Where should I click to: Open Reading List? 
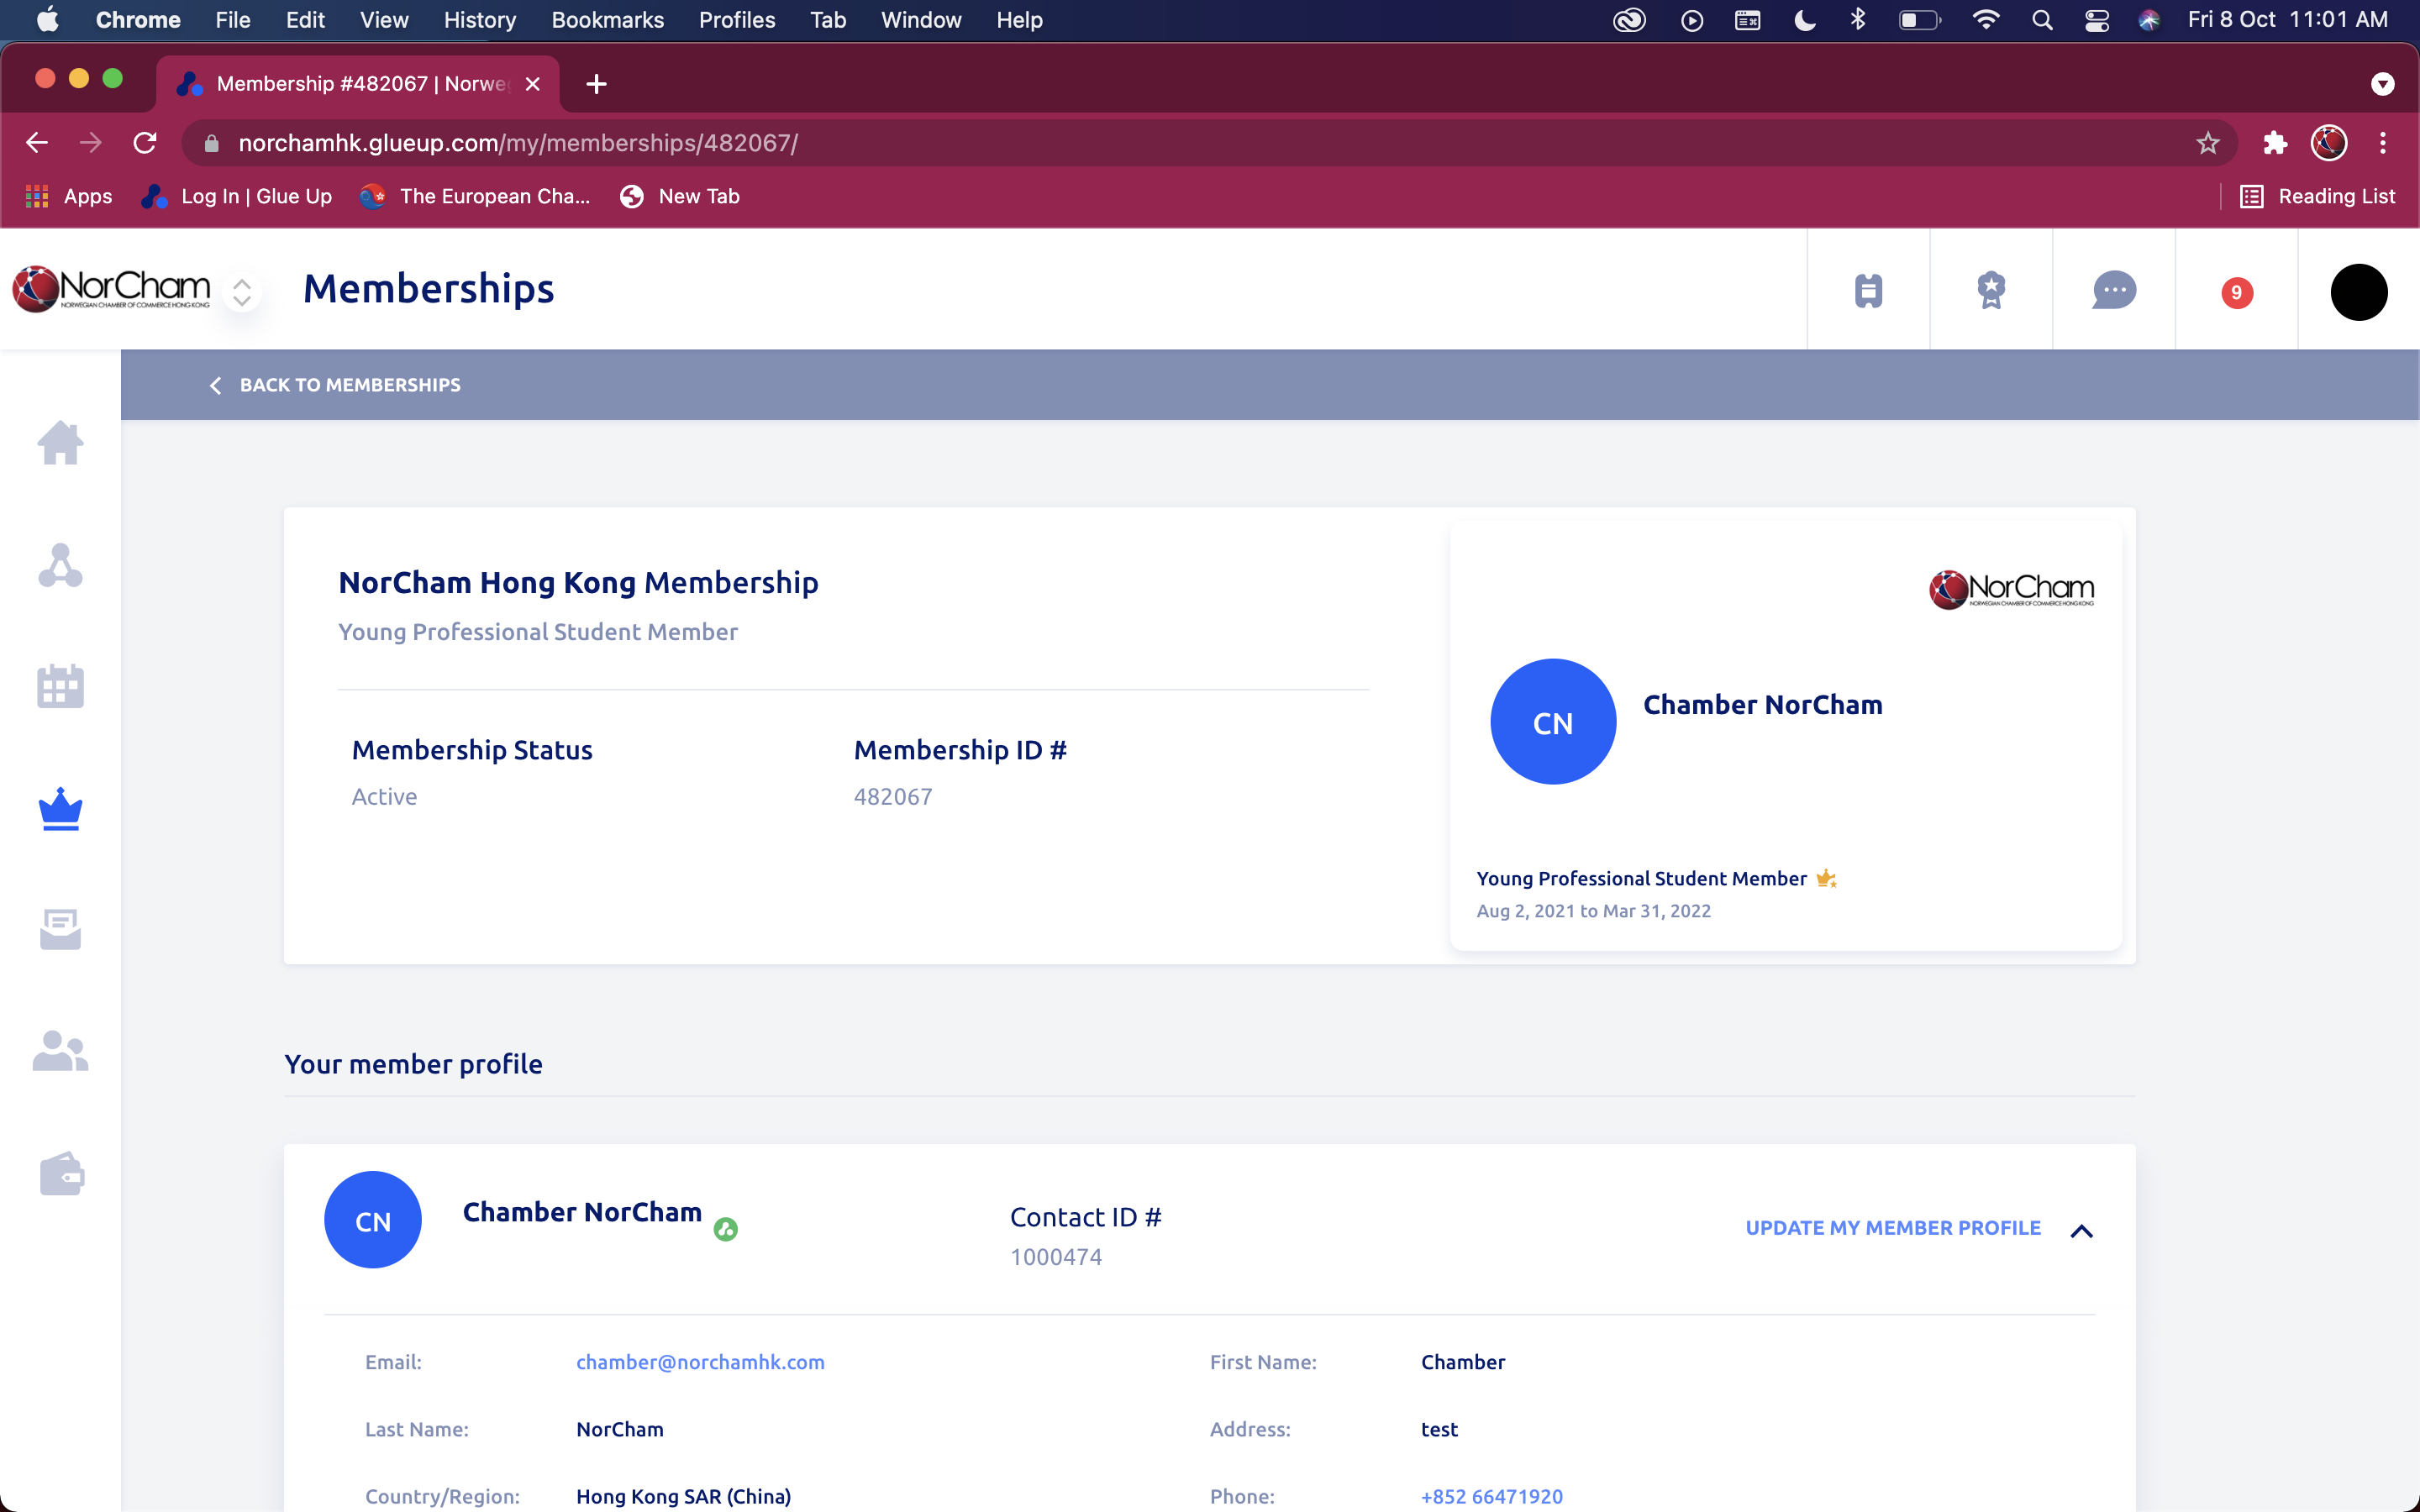coord(2318,196)
